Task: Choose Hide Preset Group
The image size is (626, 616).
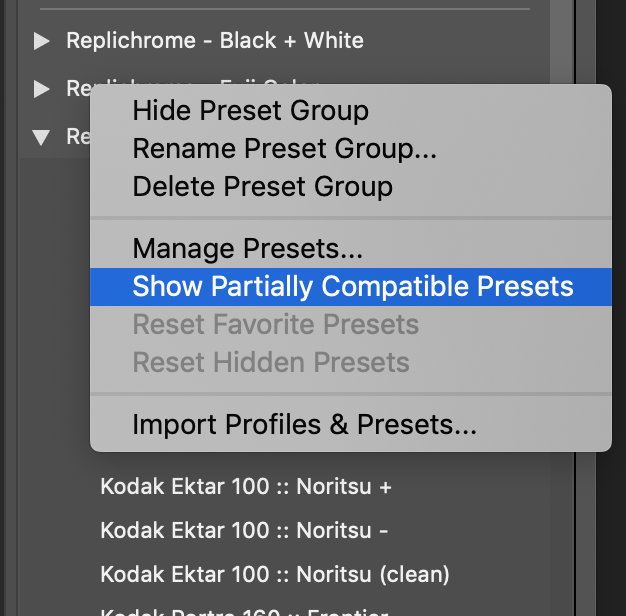Action: coord(250,111)
